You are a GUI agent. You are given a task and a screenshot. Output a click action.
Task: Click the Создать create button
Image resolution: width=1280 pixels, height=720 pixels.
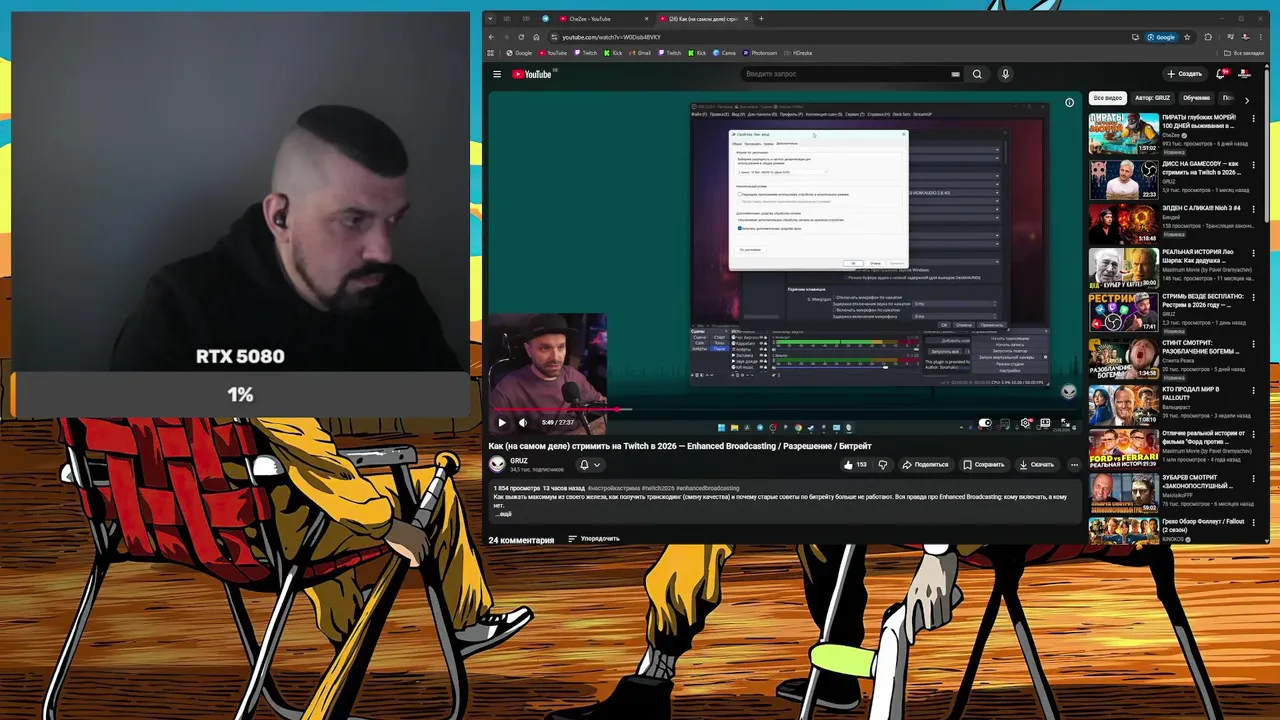click(x=1184, y=74)
